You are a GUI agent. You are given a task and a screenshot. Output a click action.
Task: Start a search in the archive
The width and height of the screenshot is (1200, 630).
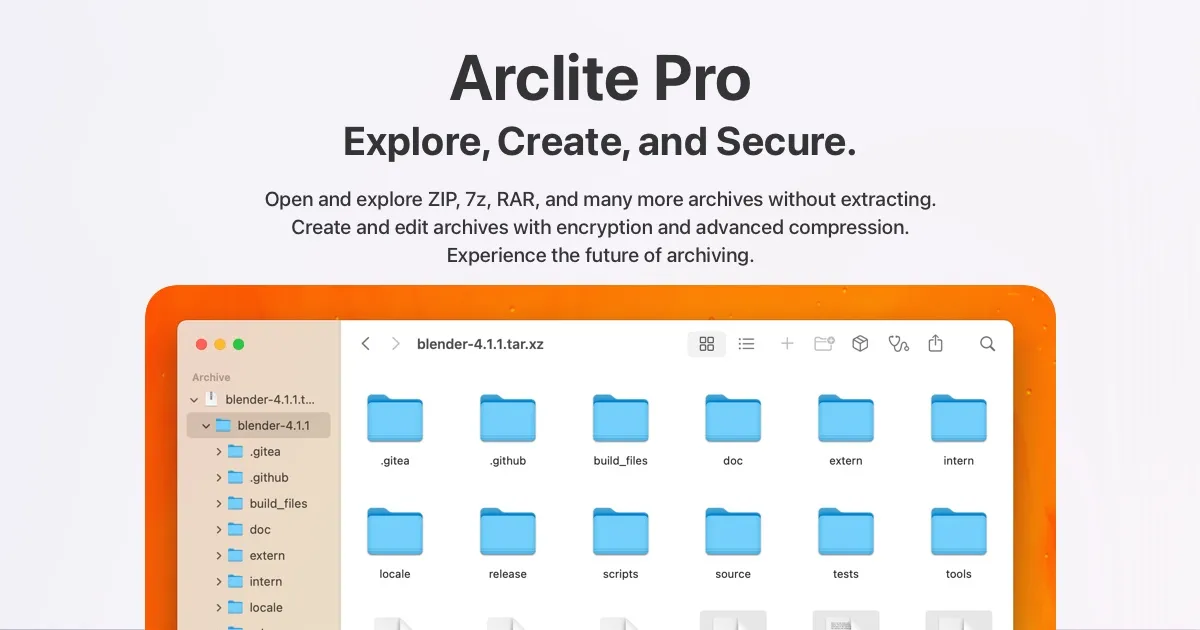click(987, 343)
